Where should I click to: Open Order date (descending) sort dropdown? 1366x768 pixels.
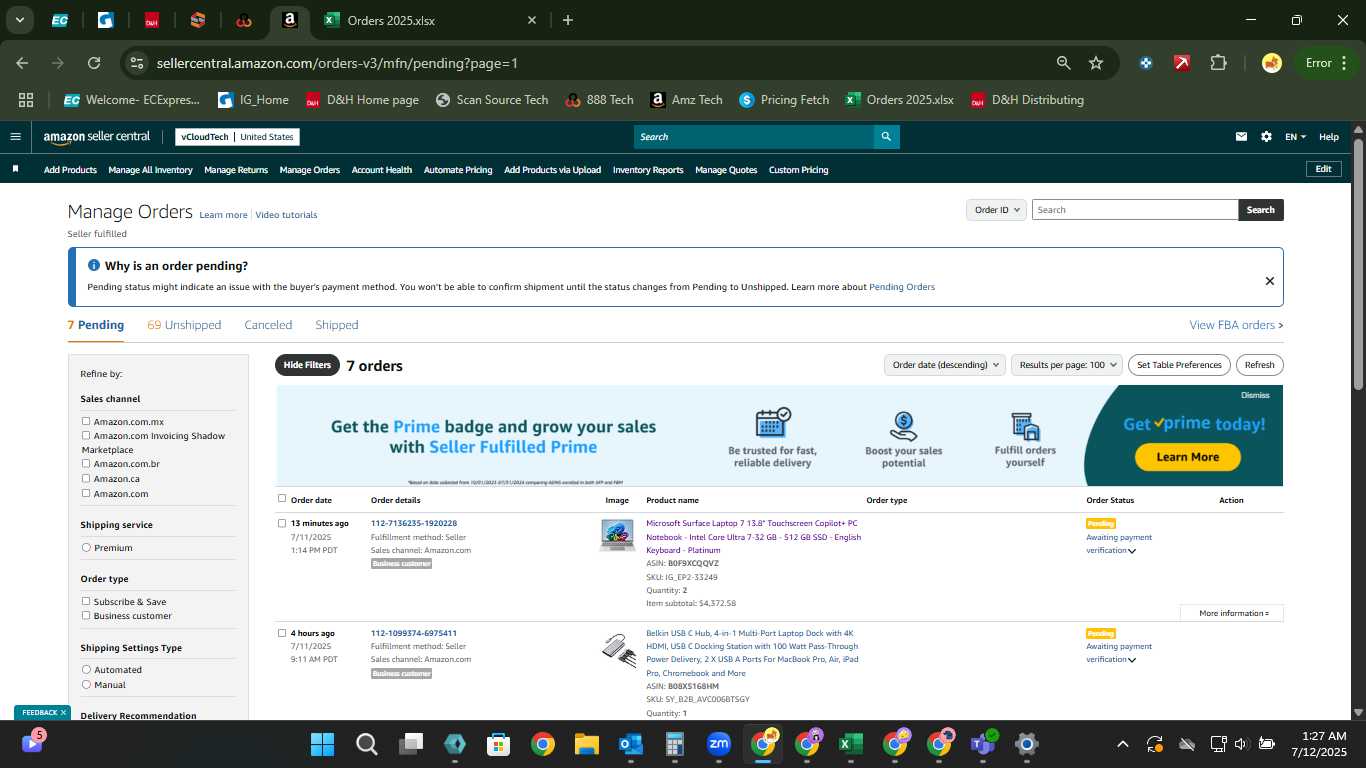click(944, 365)
